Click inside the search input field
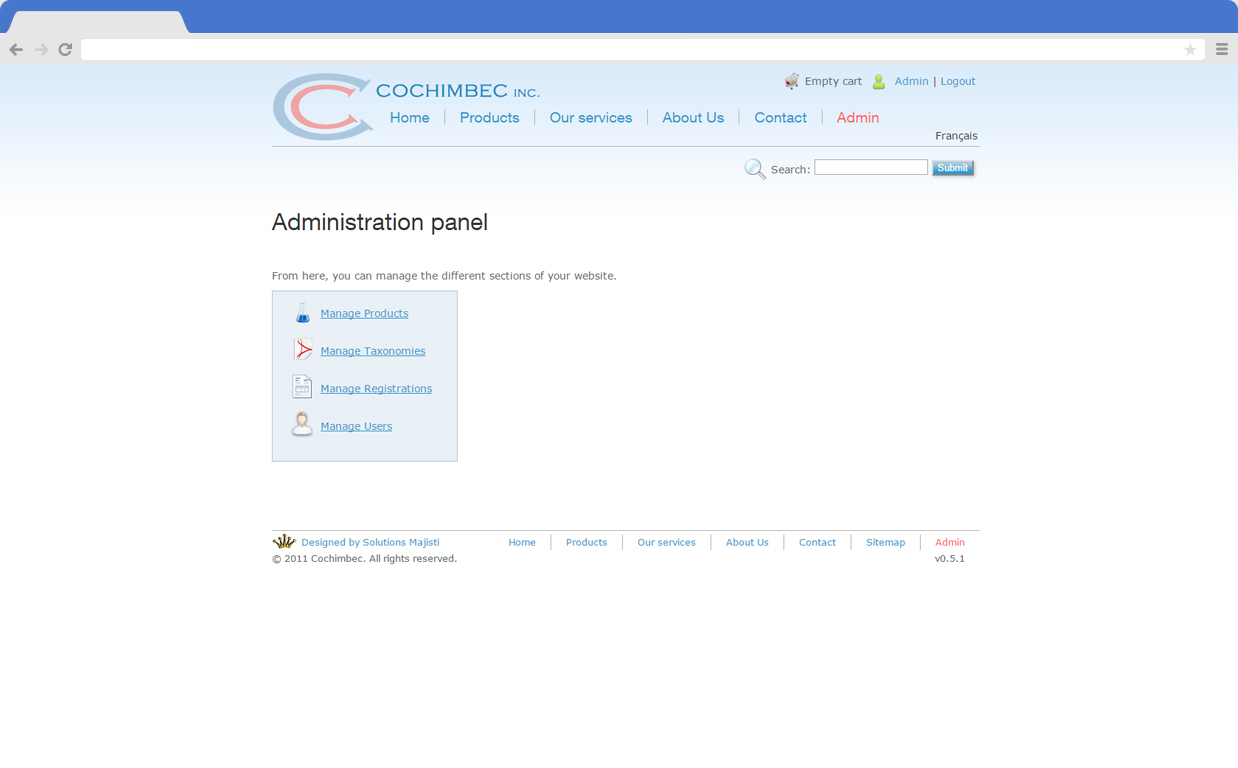The width and height of the screenshot is (1238, 768). pyautogui.click(x=870, y=167)
